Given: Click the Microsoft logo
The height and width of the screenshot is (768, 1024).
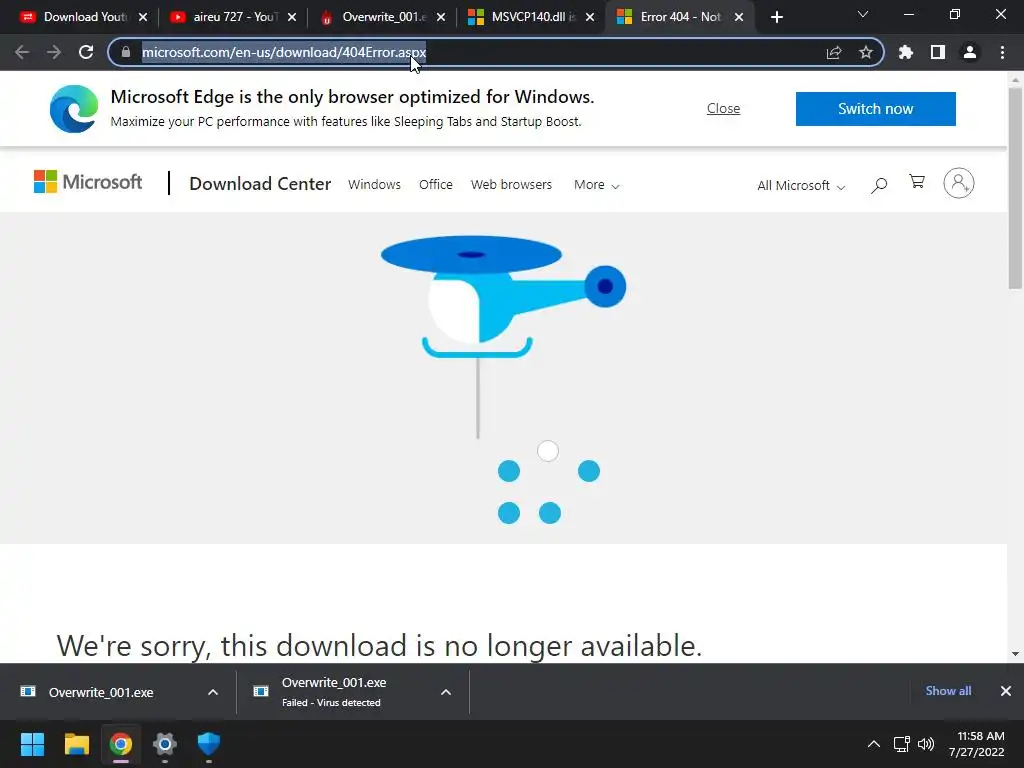Looking at the screenshot, I should click(x=88, y=182).
